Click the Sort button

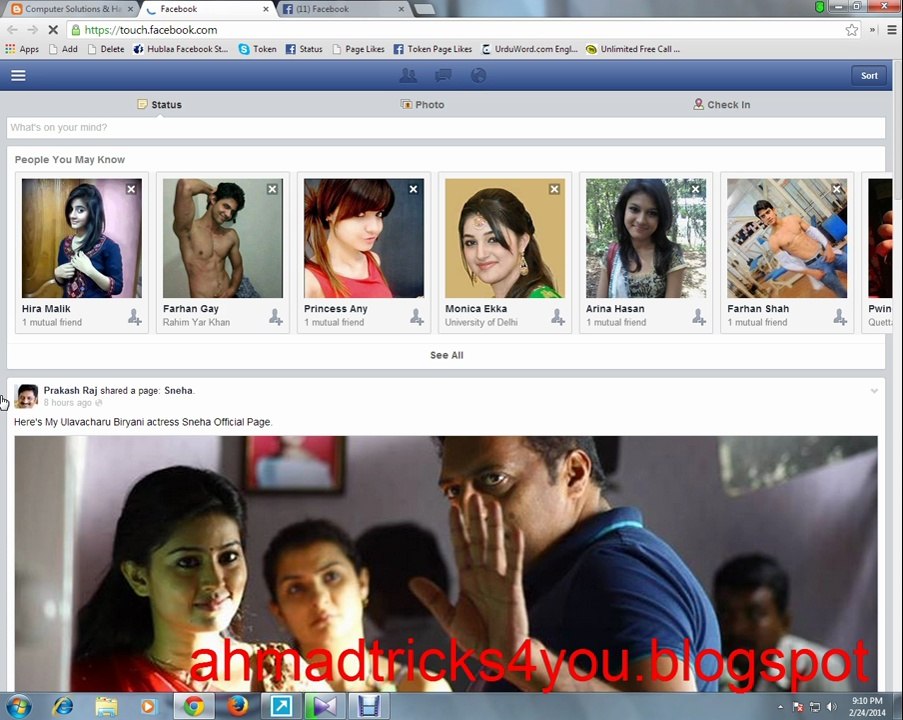[x=868, y=75]
